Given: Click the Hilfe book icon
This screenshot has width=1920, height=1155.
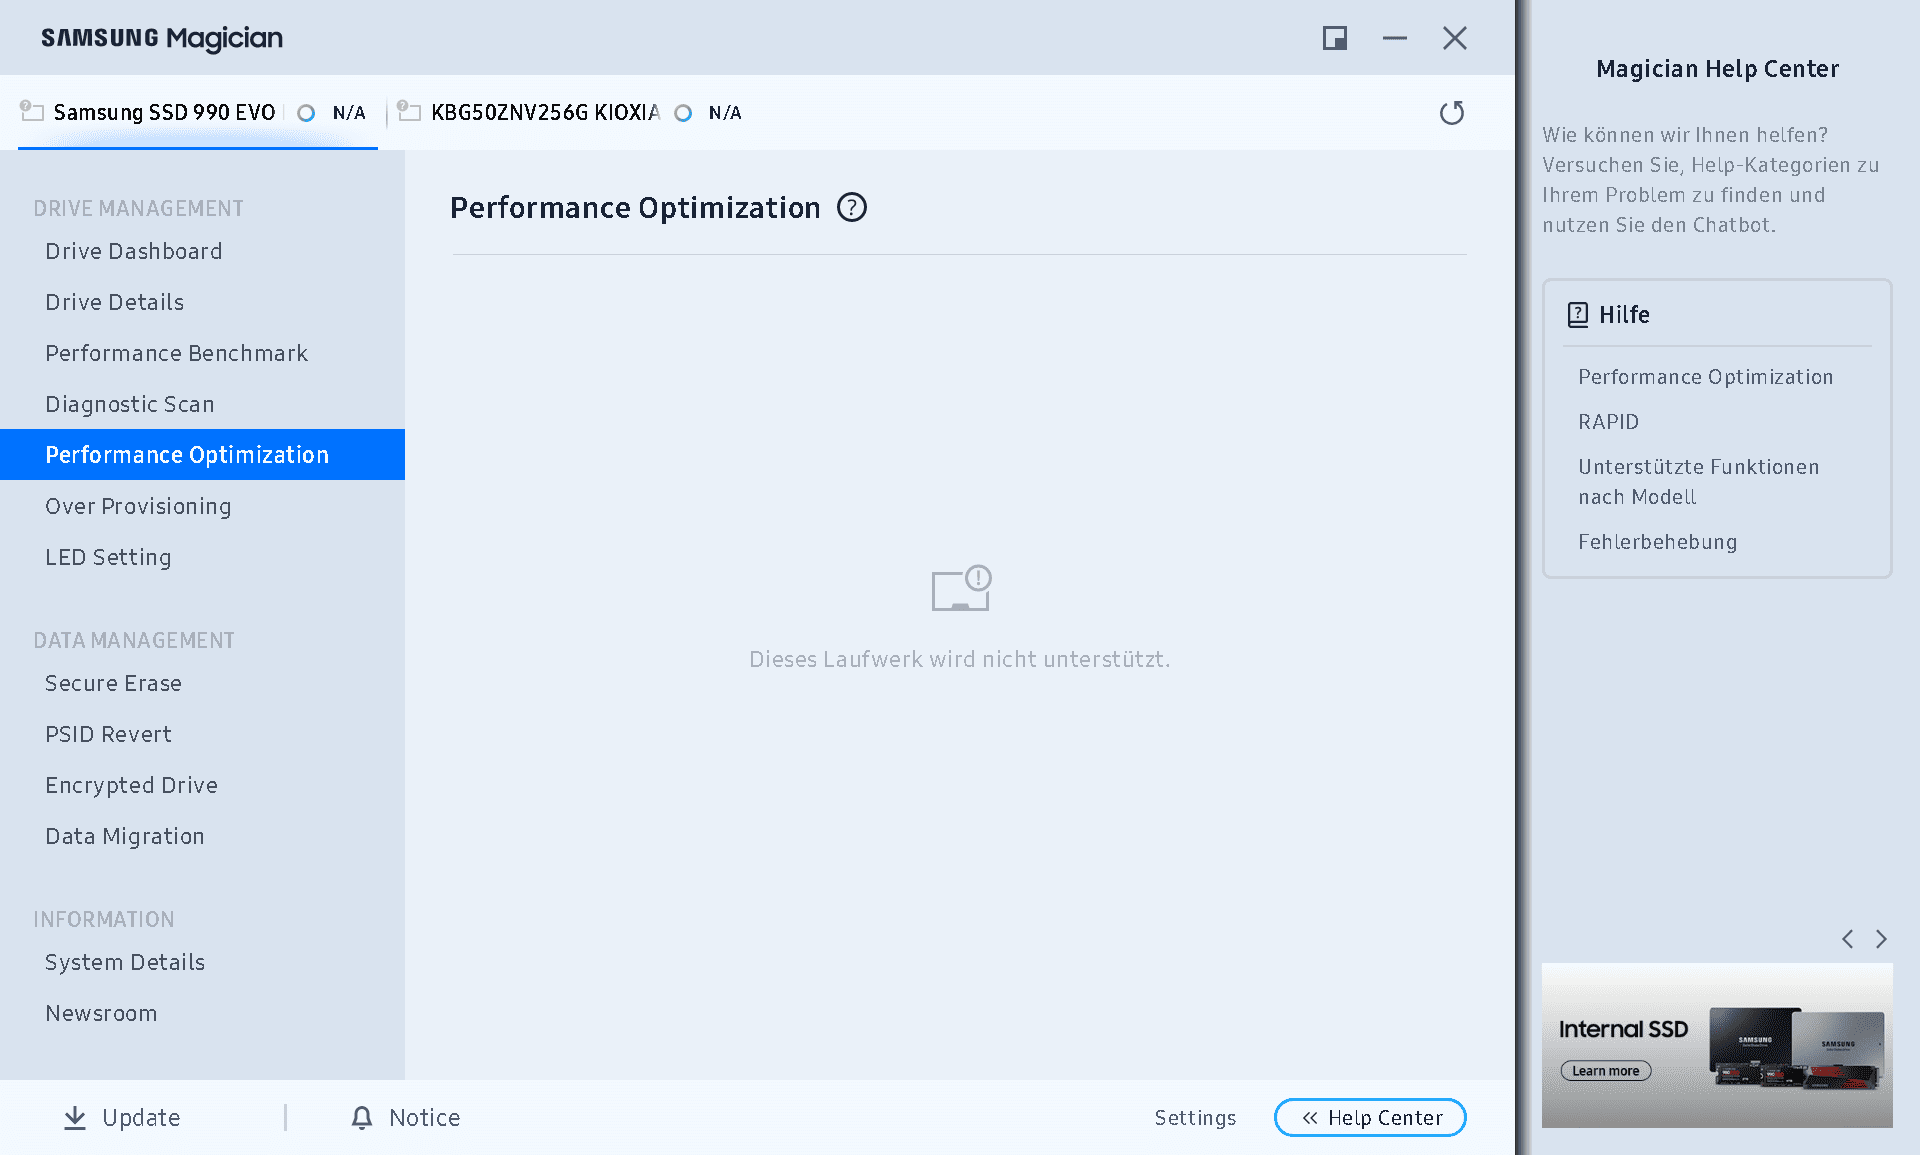Looking at the screenshot, I should pyautogui.click(x=1578, y=315).
